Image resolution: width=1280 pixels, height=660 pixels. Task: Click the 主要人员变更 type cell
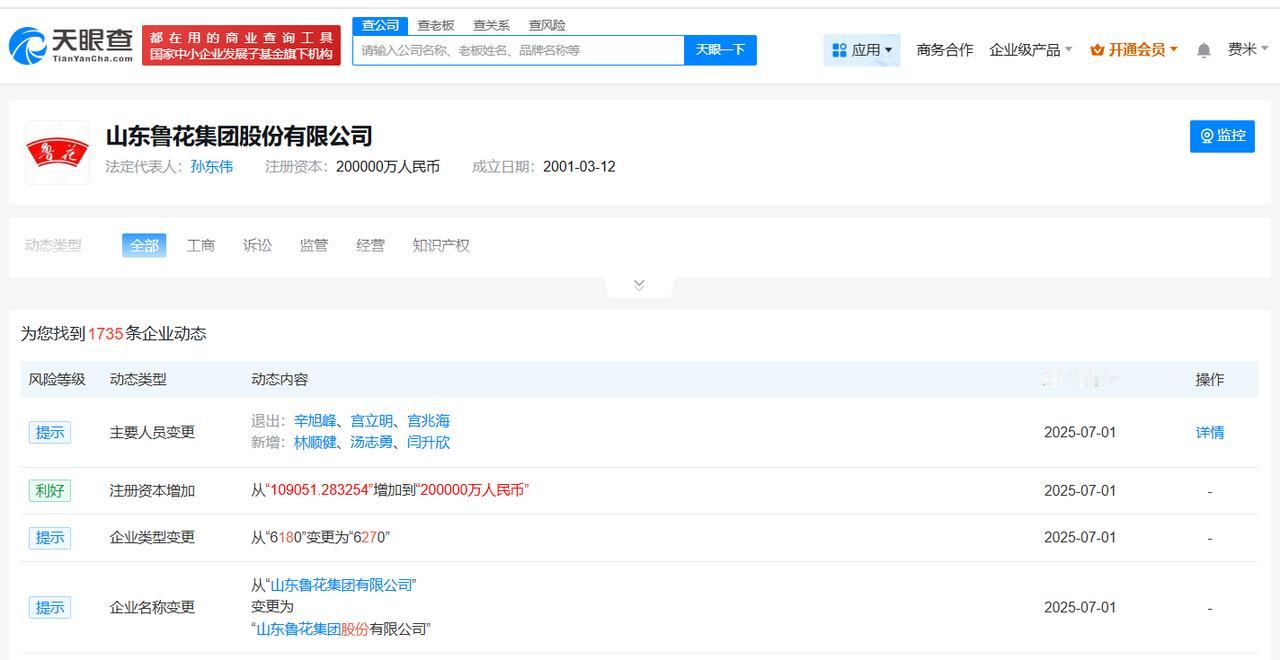152,433
